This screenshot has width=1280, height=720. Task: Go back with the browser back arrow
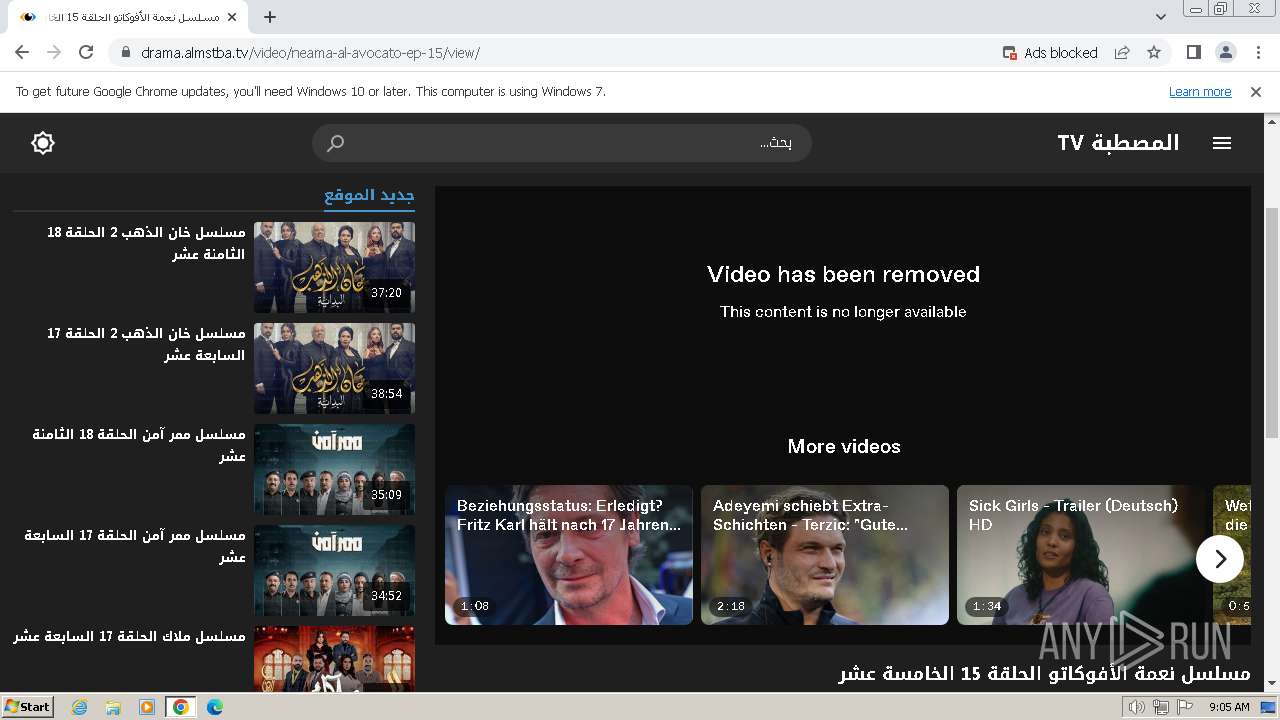[22, 52]
